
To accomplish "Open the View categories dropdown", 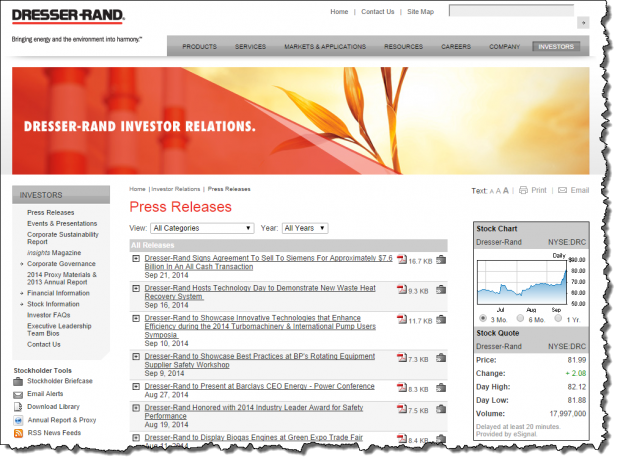I will point(202,228).
